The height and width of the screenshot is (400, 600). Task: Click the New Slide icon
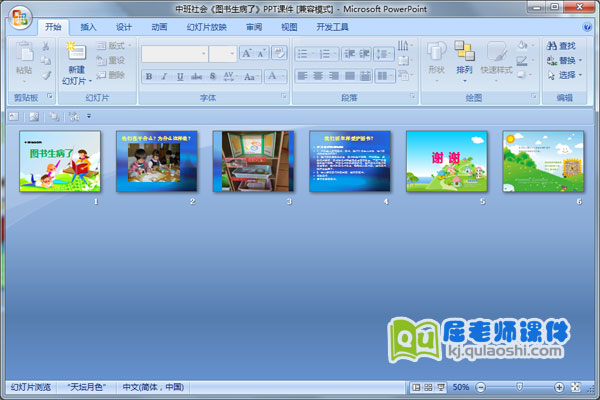click(76, 51)
